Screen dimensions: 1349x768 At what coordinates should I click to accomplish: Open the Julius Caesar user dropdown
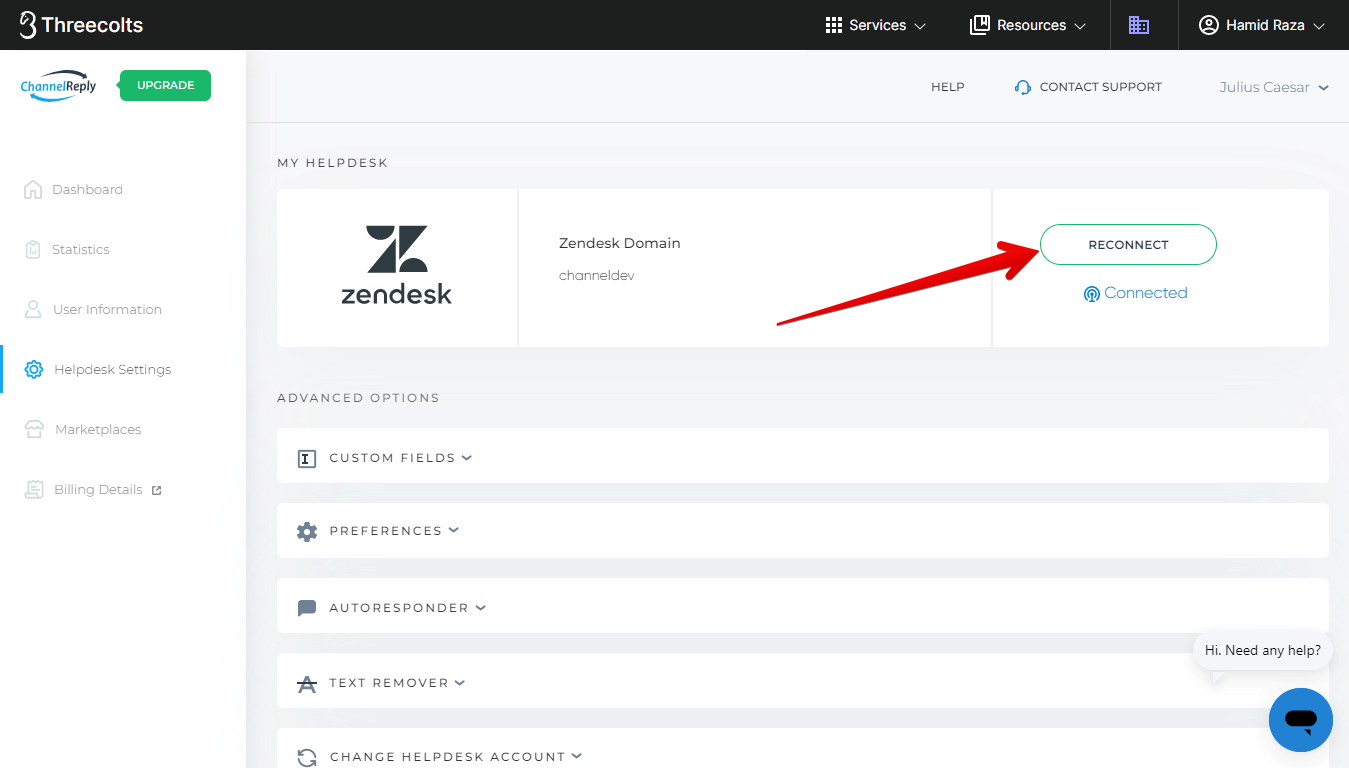tap(1274, 87)
